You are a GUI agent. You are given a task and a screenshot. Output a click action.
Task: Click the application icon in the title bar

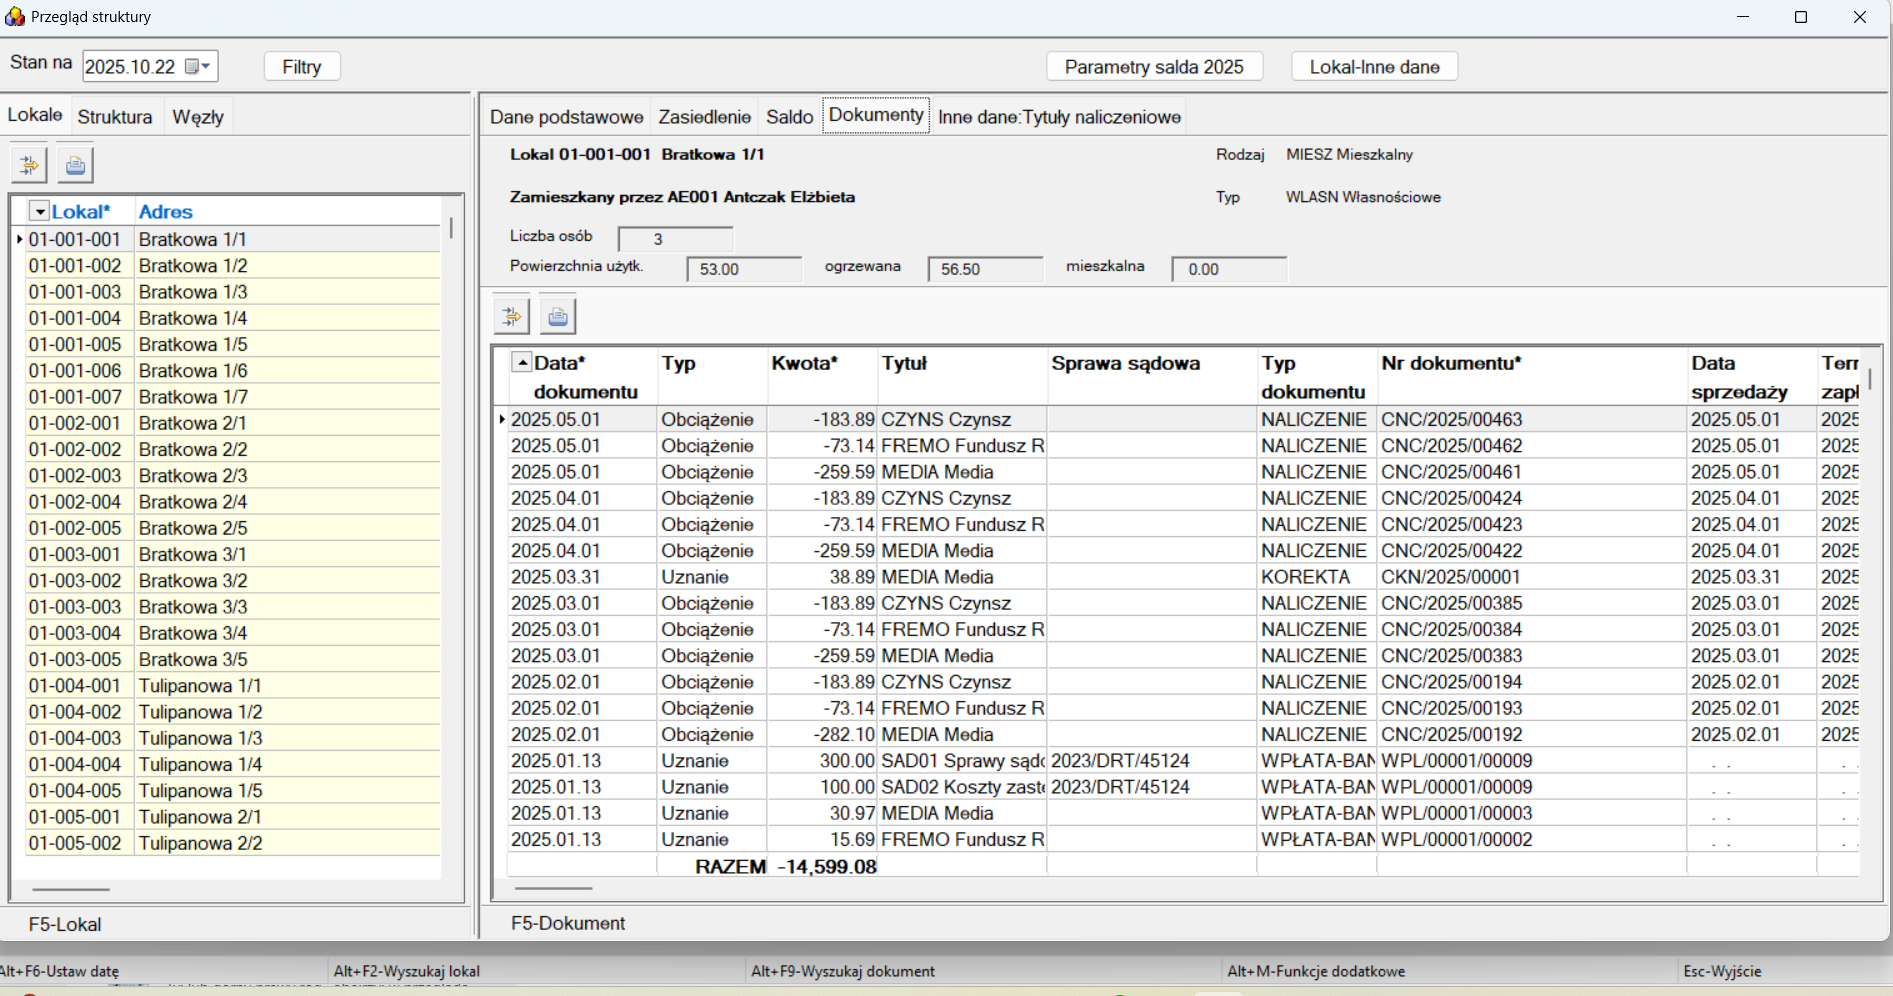15,17
